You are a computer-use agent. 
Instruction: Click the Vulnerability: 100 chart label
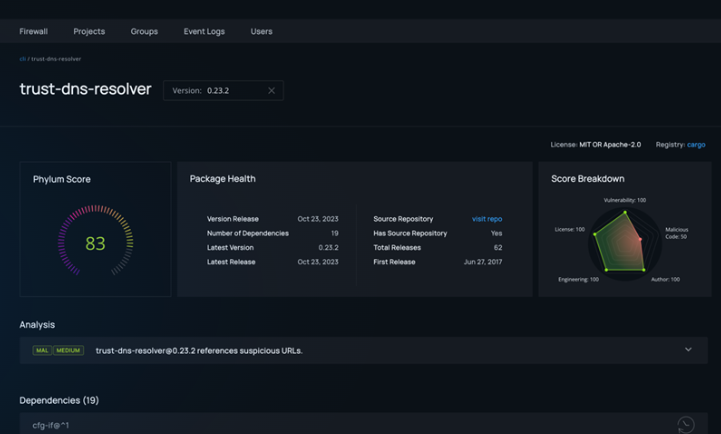pos(624,200)
